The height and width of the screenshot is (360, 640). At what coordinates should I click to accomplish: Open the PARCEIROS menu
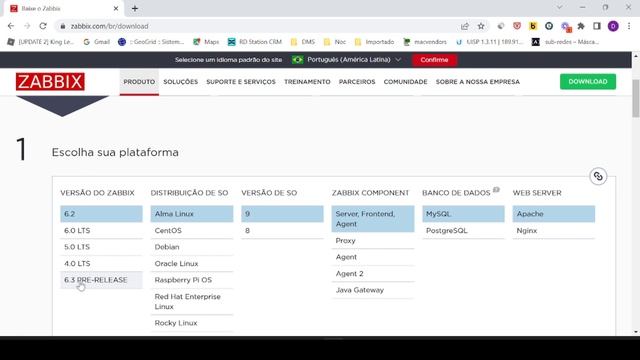tap(357, 82)
